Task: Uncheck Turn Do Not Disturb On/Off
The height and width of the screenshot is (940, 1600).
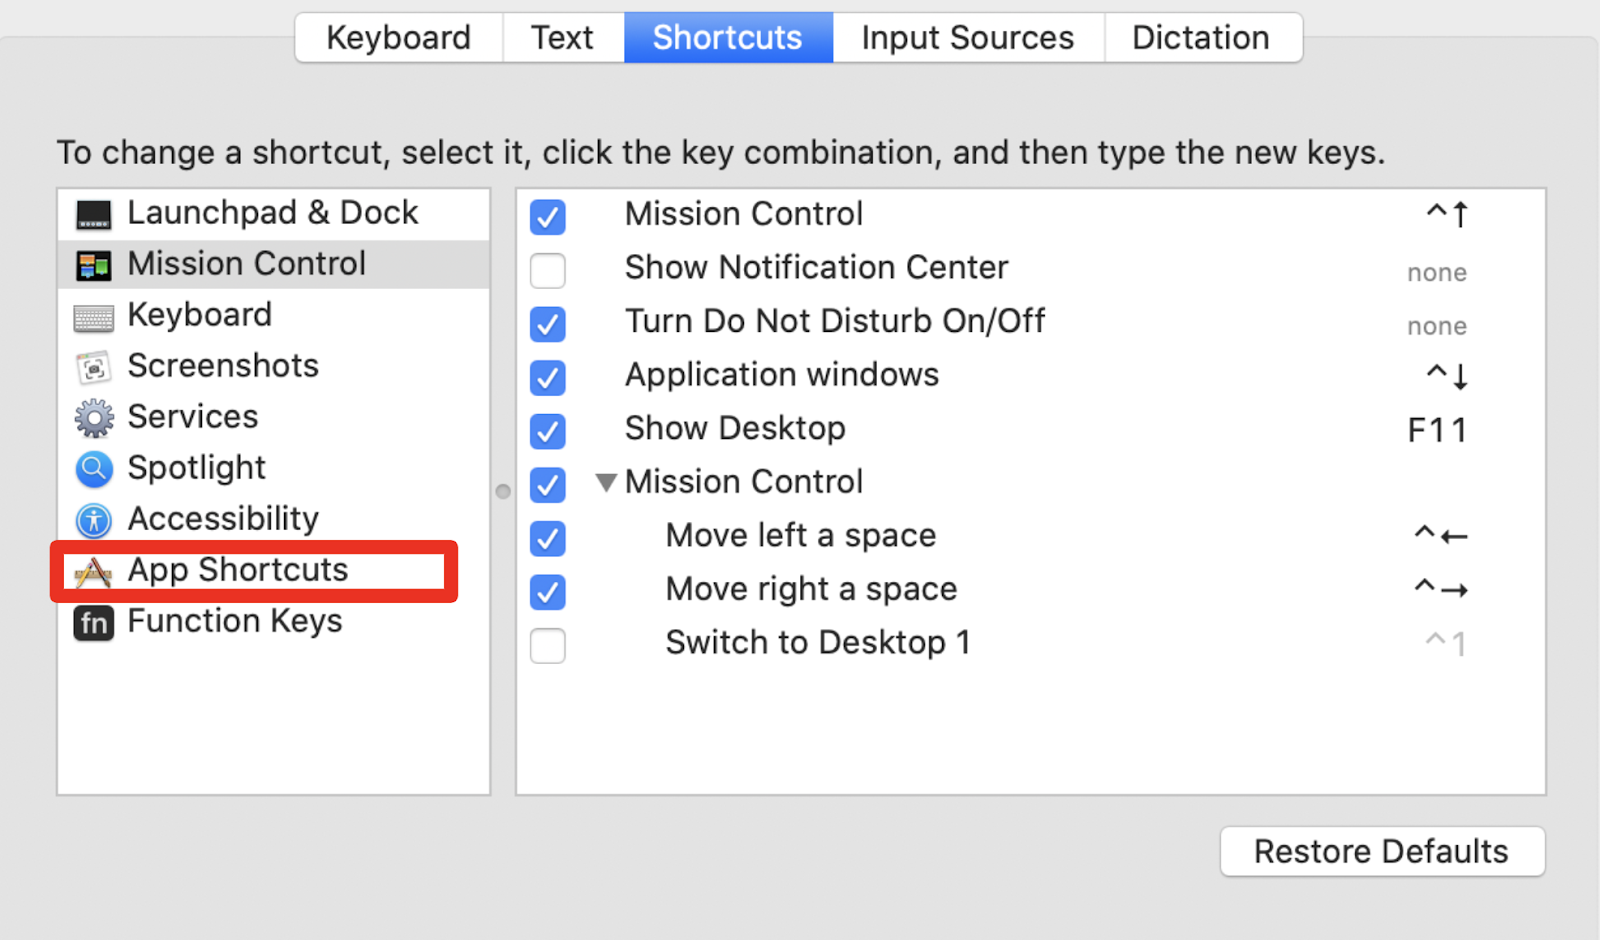Action: click(548, 324)
